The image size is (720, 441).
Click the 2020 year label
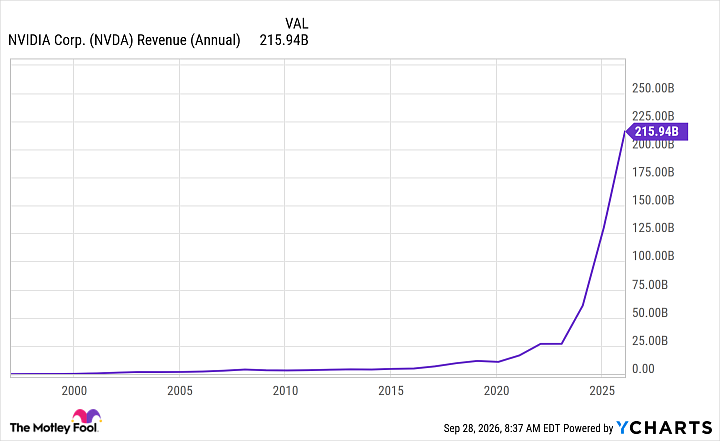[x=496, y=390]
